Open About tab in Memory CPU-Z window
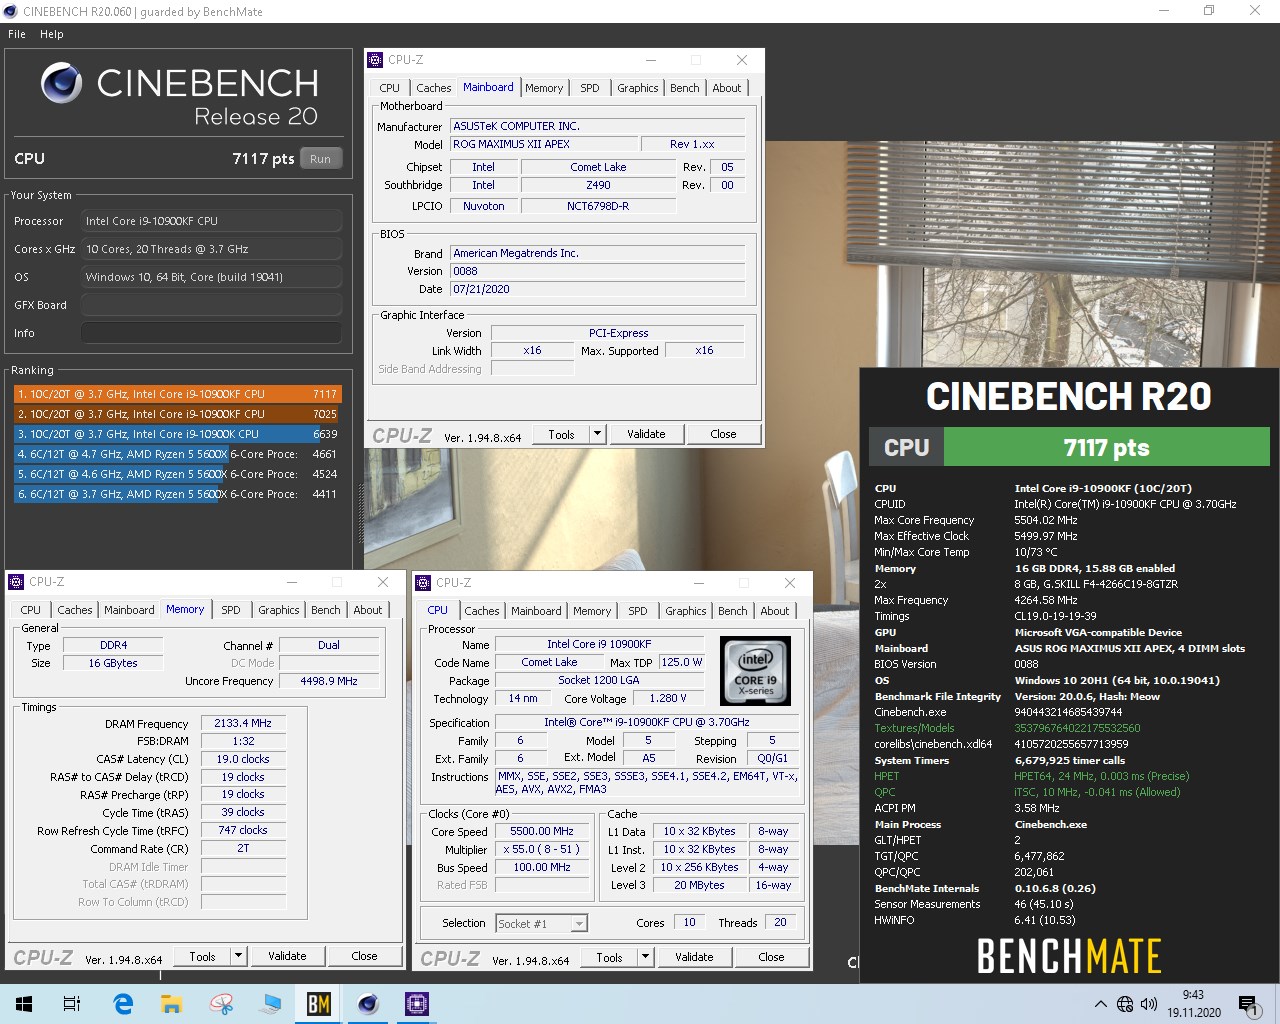Screen dimensions: 1280x1024 click(368, 610)
